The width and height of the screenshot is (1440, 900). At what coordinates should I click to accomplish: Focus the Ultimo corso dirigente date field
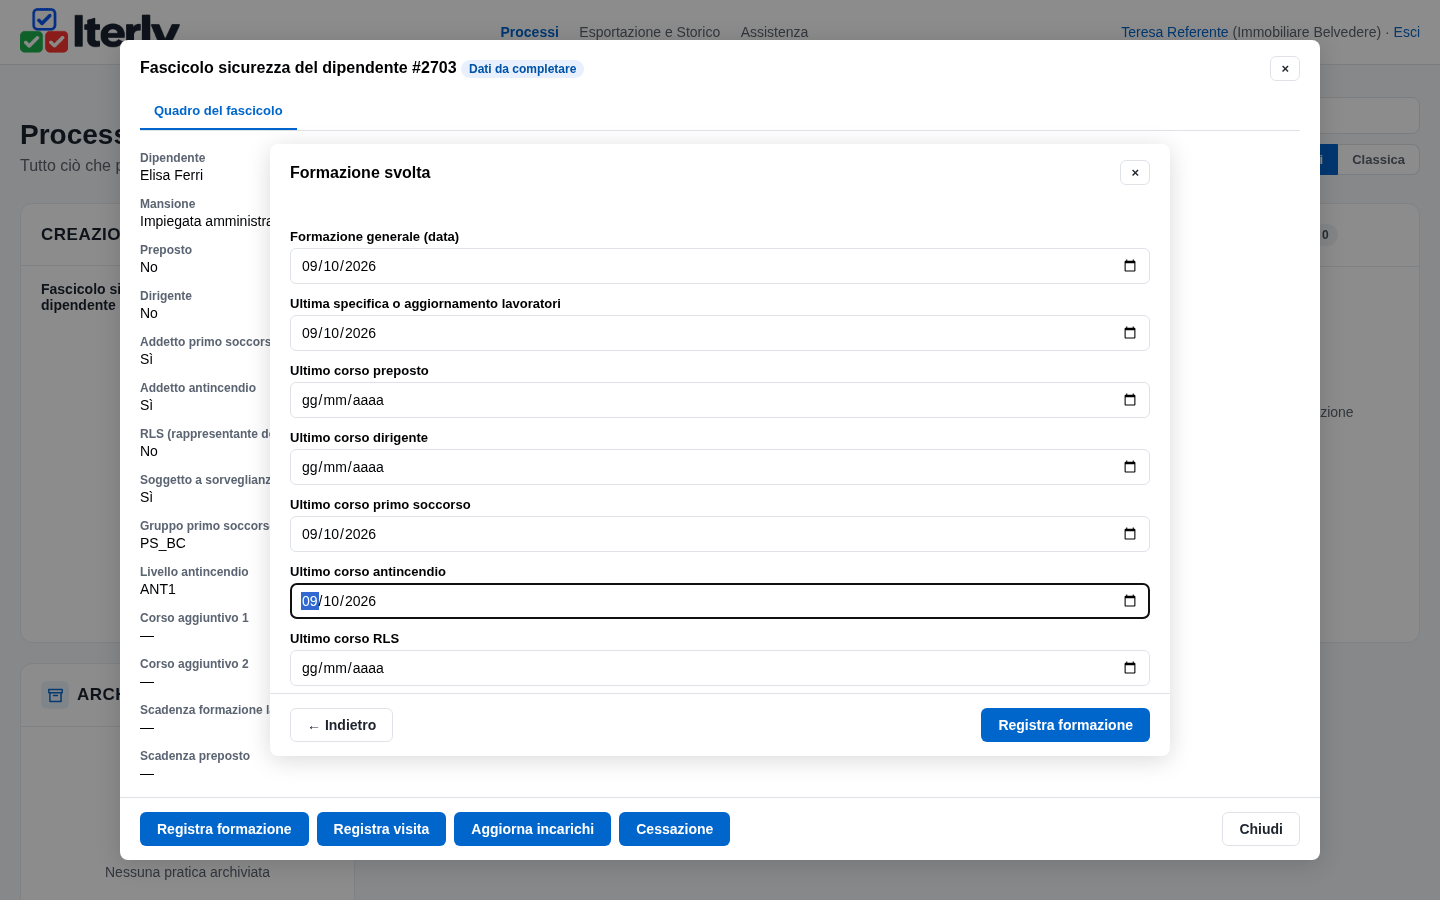click(720, 467)
